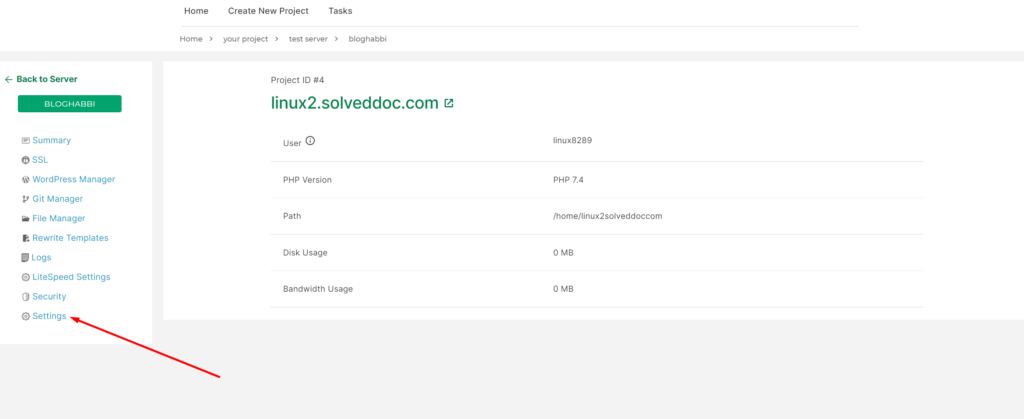1024x419 pixels.
Task: Click the SSL lock icon
Action: 25,160
